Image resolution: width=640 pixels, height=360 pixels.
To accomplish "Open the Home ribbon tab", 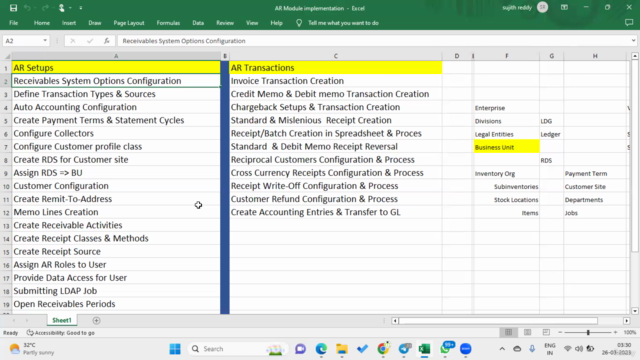I will click(x=42, y=23).
